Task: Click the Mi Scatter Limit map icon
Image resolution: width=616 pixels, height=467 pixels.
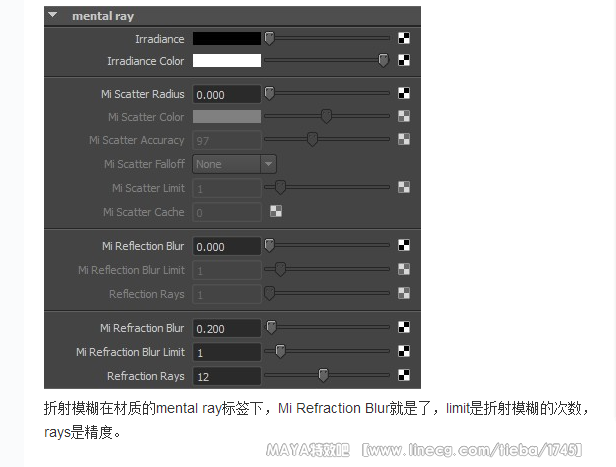Action: point(404,187)
